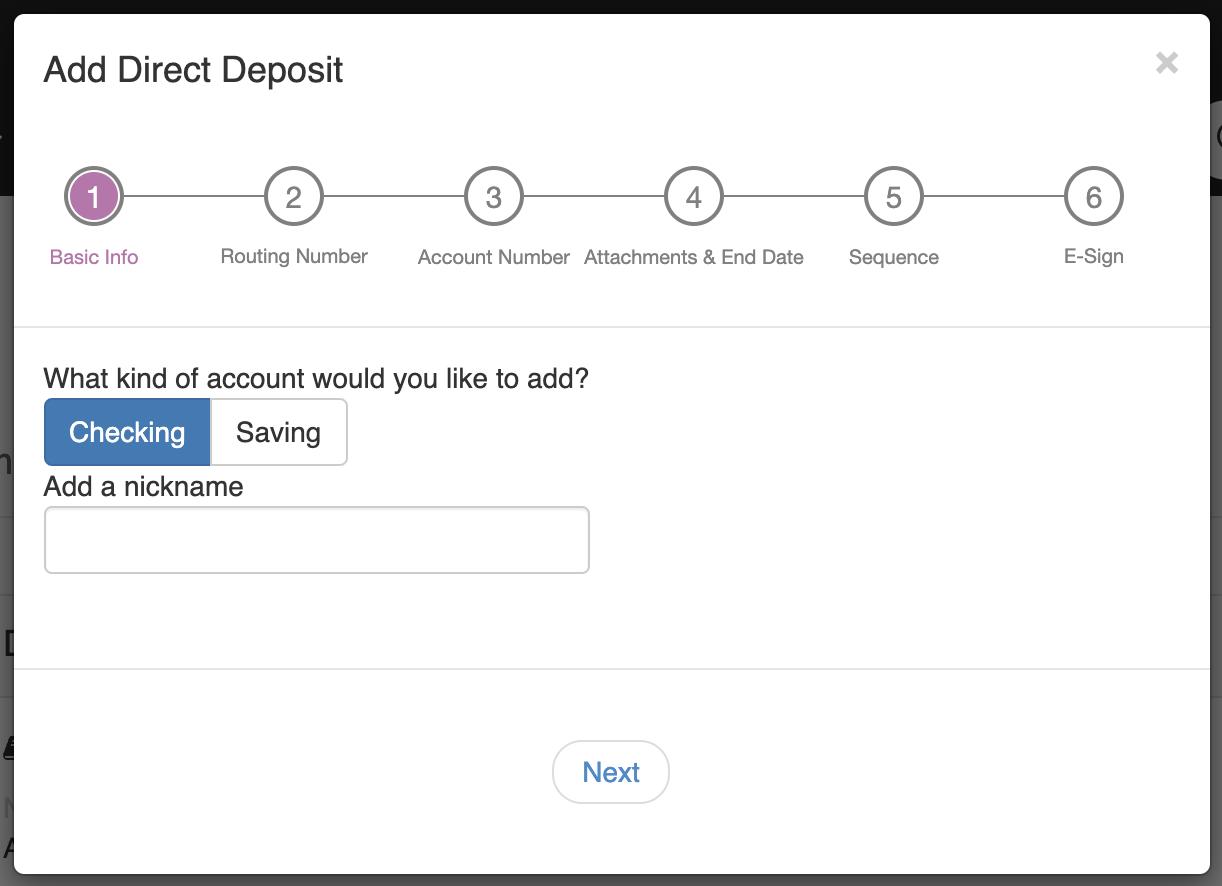This screenshot has height=886, width=1222.
Task: Click the step 5 circle
Action: click(x=894, y=197)
